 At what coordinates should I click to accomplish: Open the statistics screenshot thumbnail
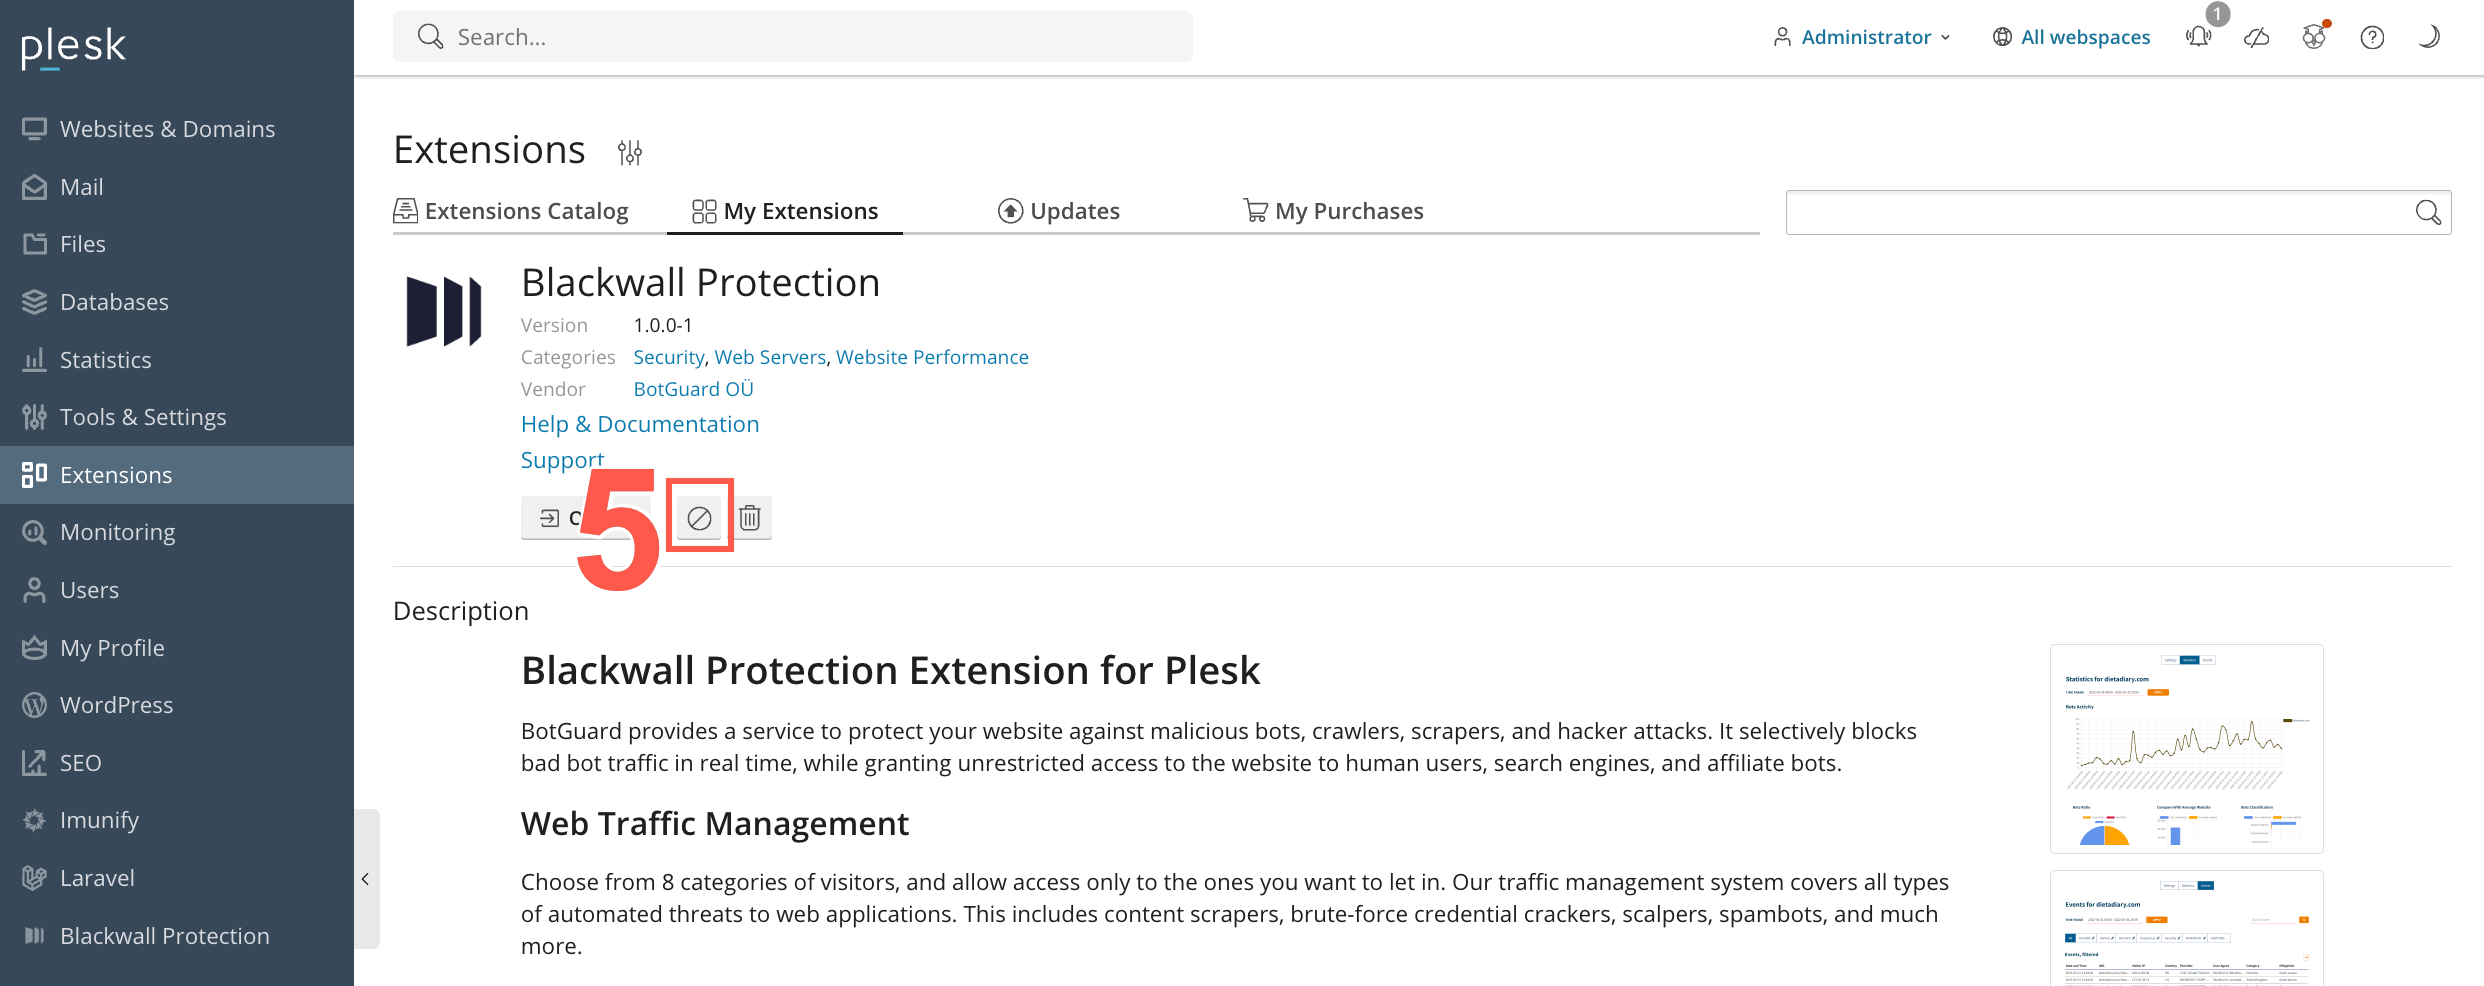click(2186, 748)
